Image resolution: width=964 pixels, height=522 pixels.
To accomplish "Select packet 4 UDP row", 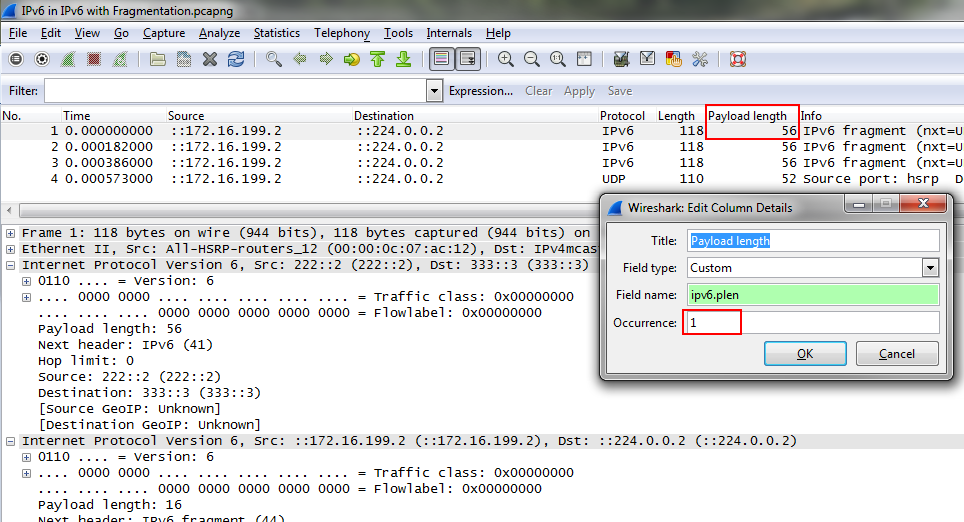I will pos(482,179).
